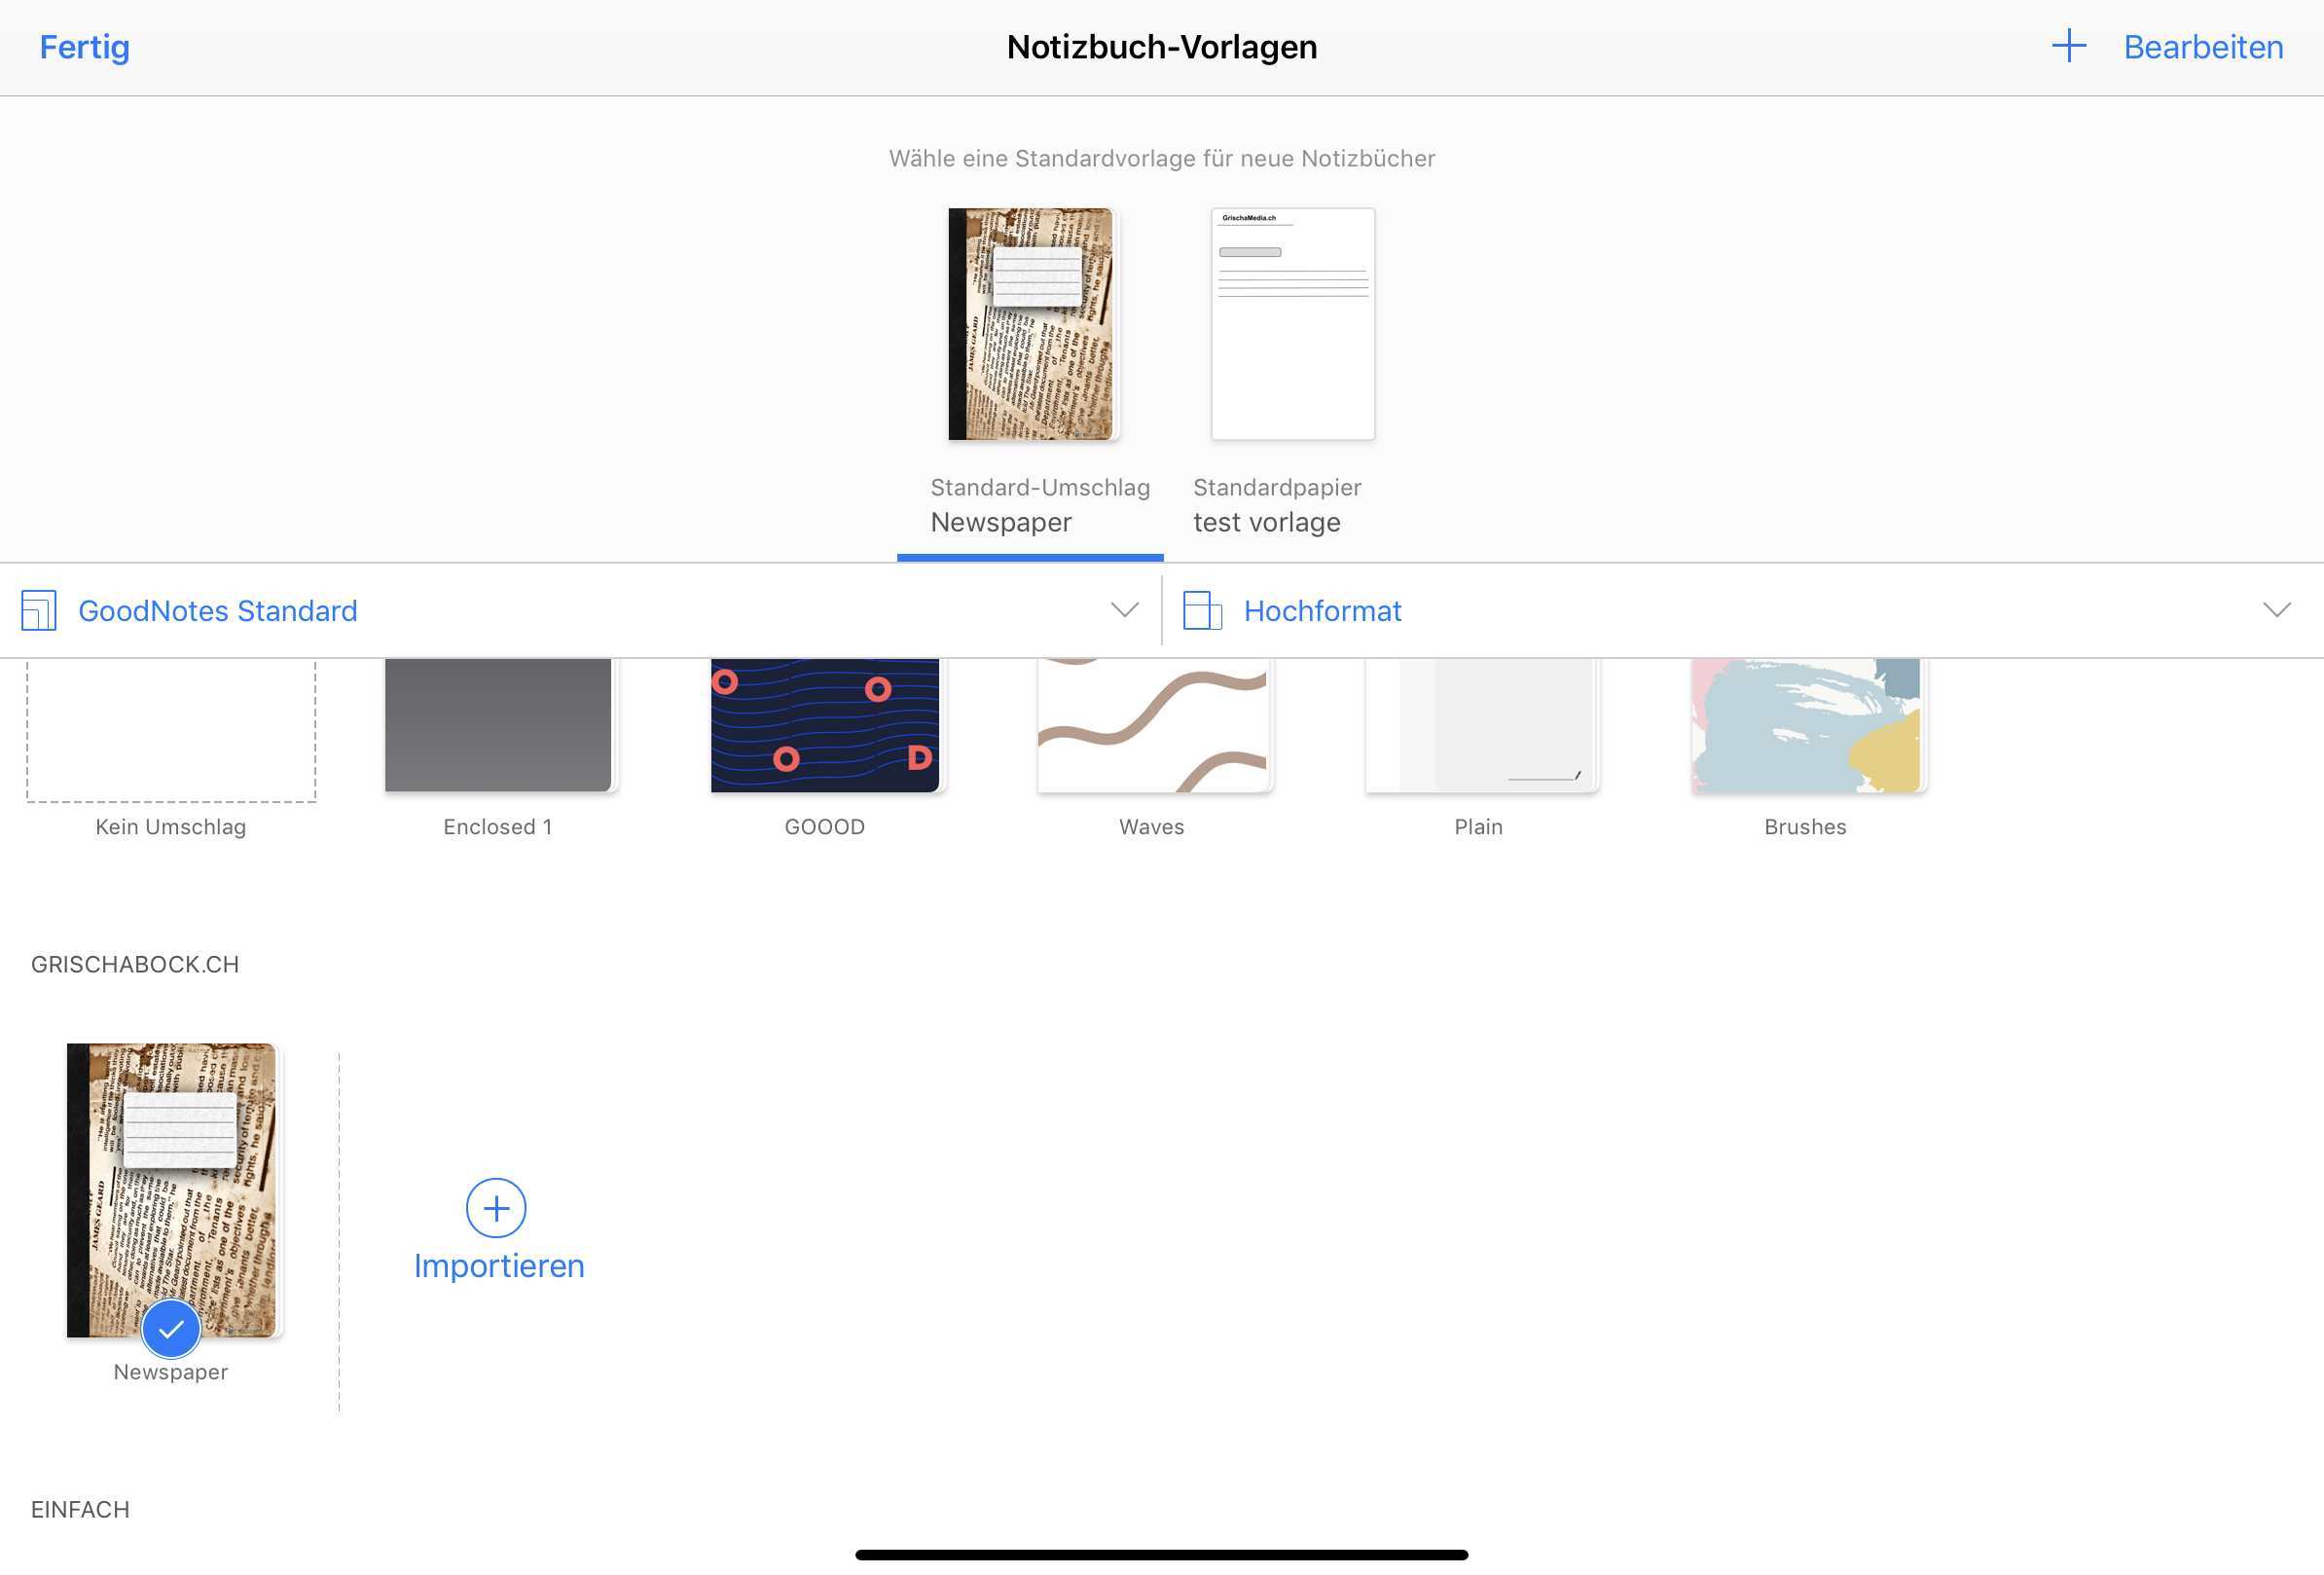Select the Enclosed 1 gray cover
Image resolution: width=2324 pixels, height=1575 pixels.
coord(498,725)
